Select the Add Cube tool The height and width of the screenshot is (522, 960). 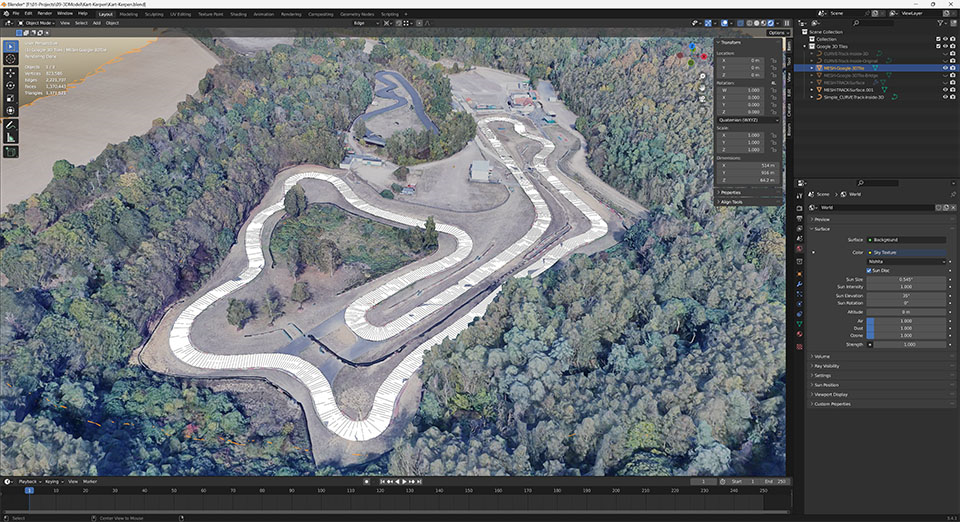tap(10, 152)
